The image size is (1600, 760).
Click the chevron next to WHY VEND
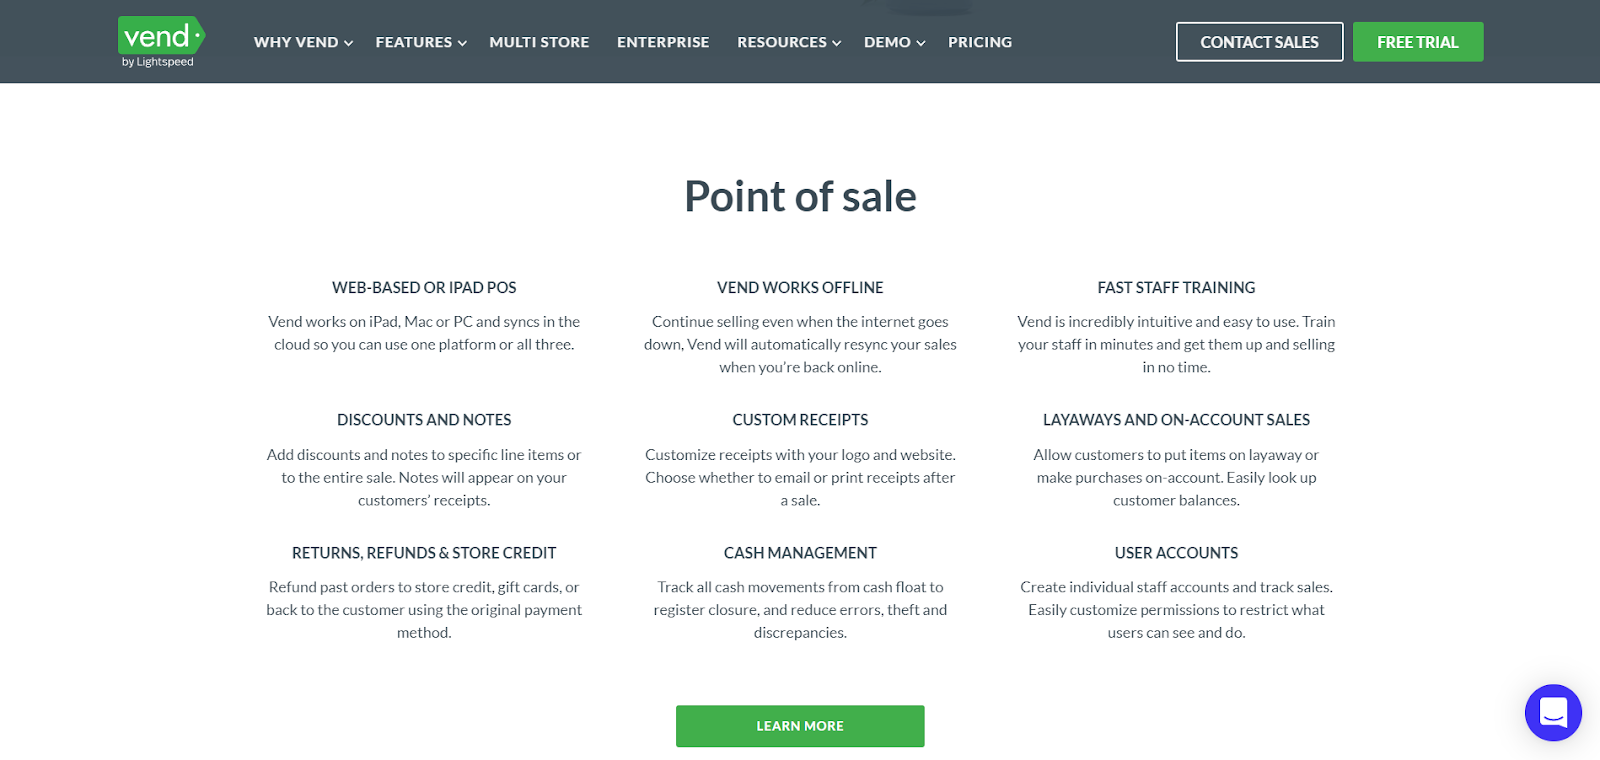pyautogui.click(x=347, y=43)
